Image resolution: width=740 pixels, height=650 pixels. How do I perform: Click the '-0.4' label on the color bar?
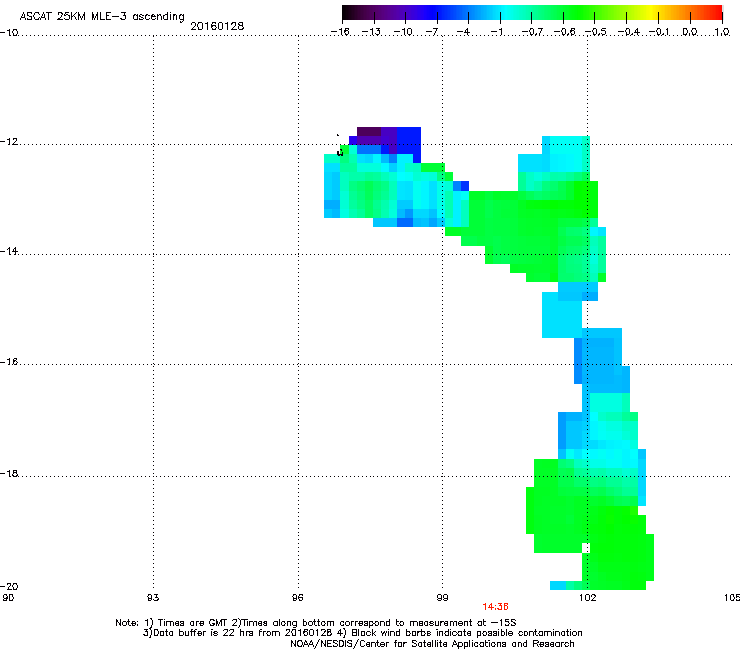tap(629, 32)
